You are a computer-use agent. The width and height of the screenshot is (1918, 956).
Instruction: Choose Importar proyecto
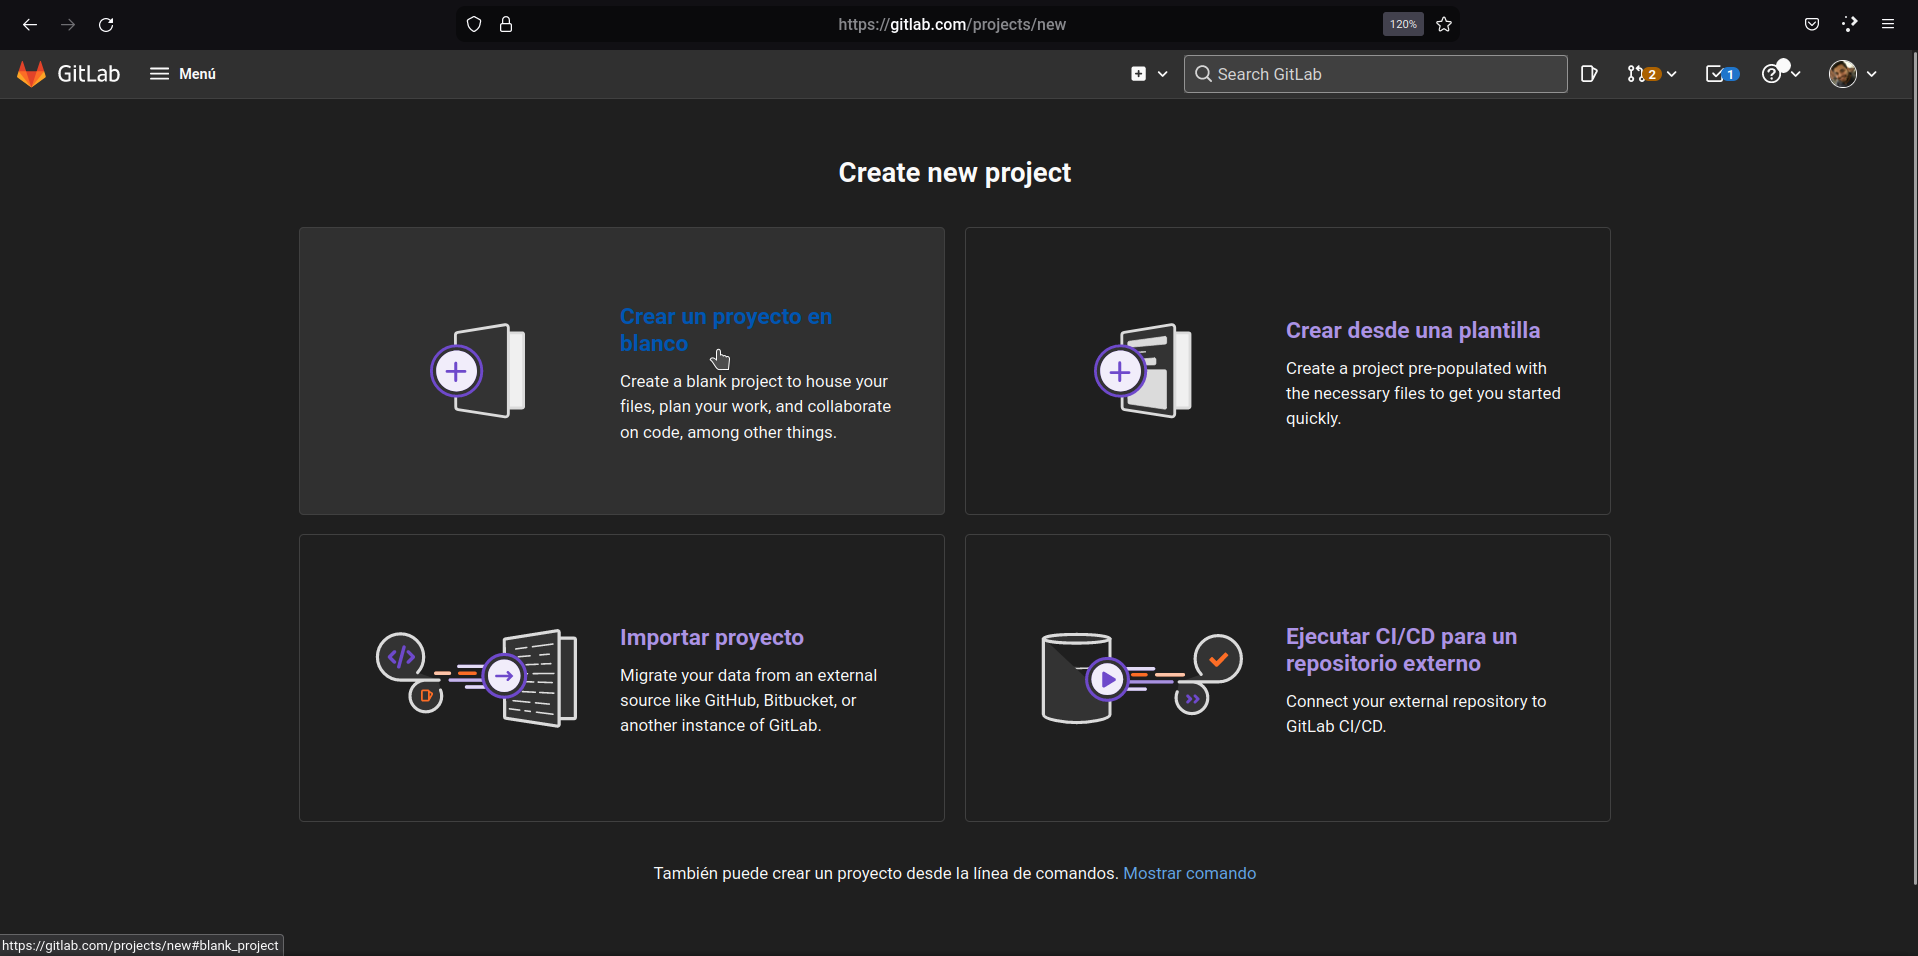point(711,637)
